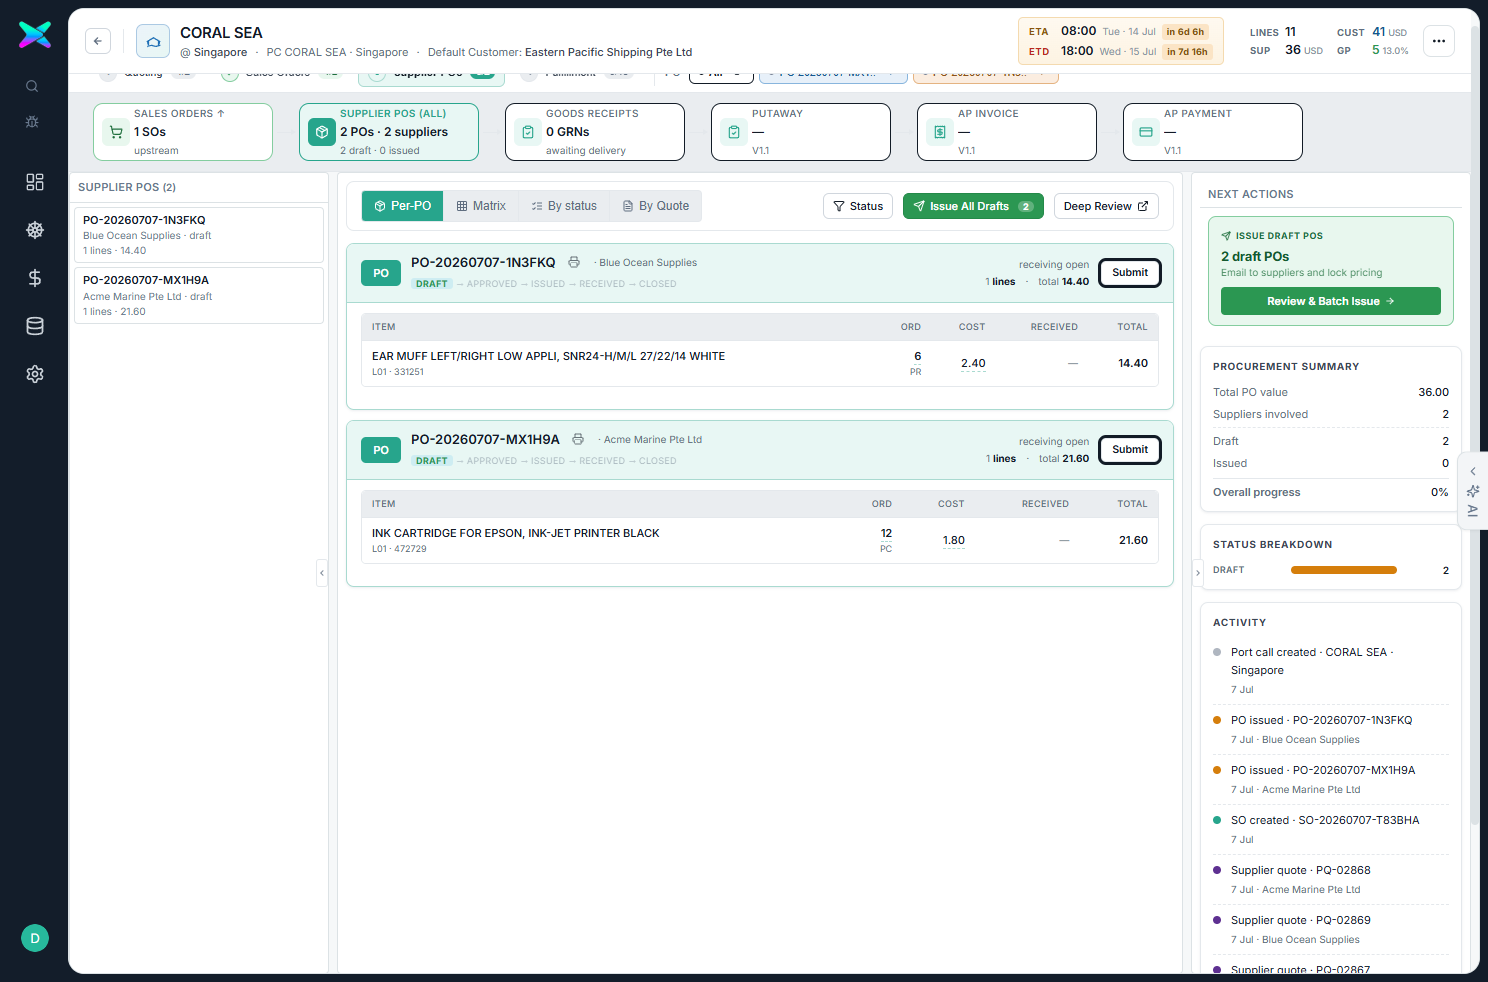Screen dimensions: 1488x982
Task: Click the print icon for PO-20260707-1N3FKQ
Action: click(574, 262)
